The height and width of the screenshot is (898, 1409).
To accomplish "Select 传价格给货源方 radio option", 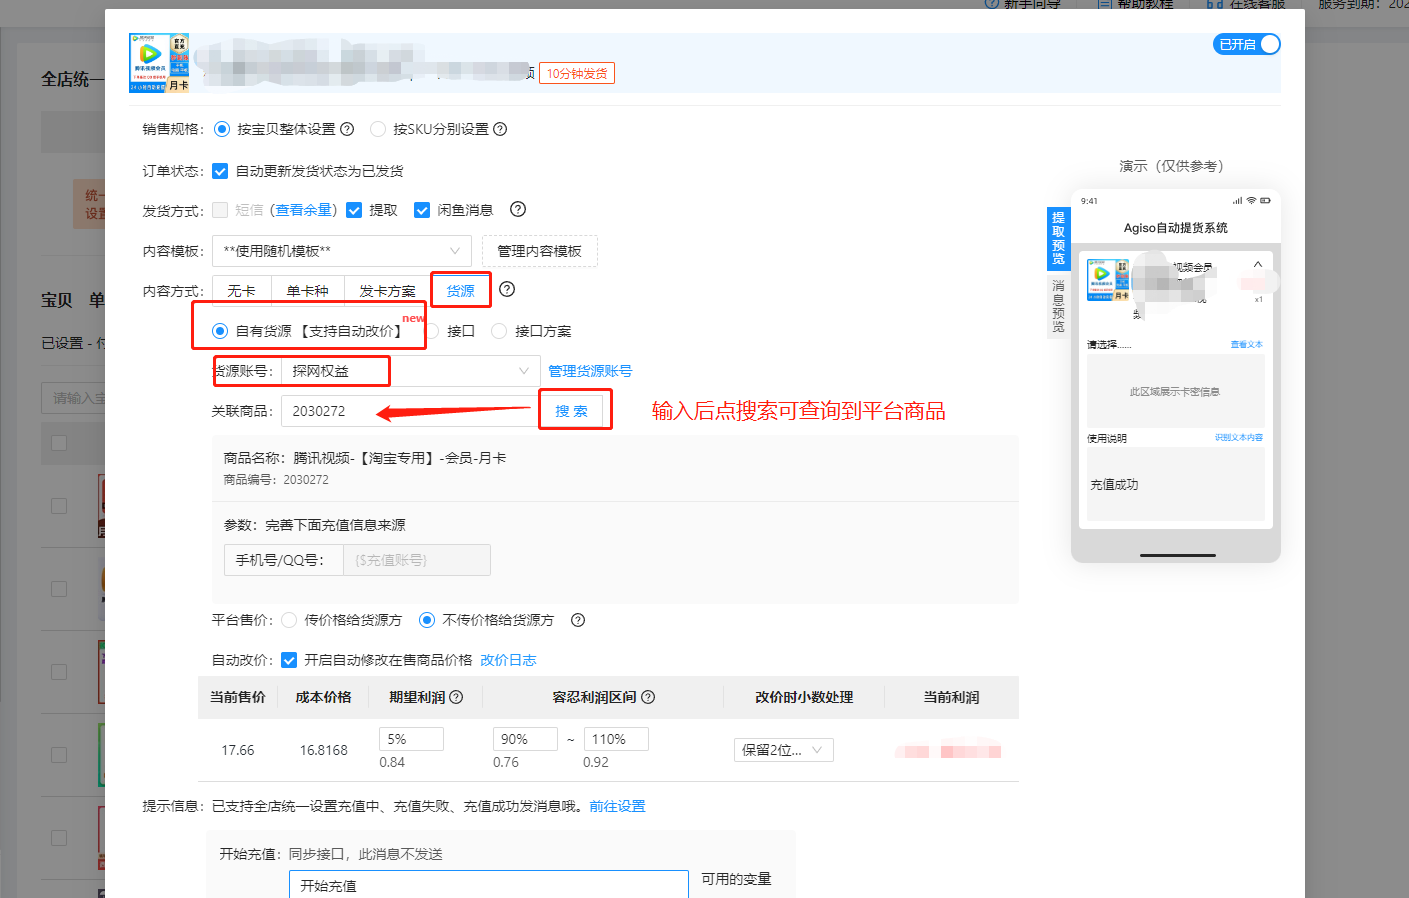I will click(289, 620).
